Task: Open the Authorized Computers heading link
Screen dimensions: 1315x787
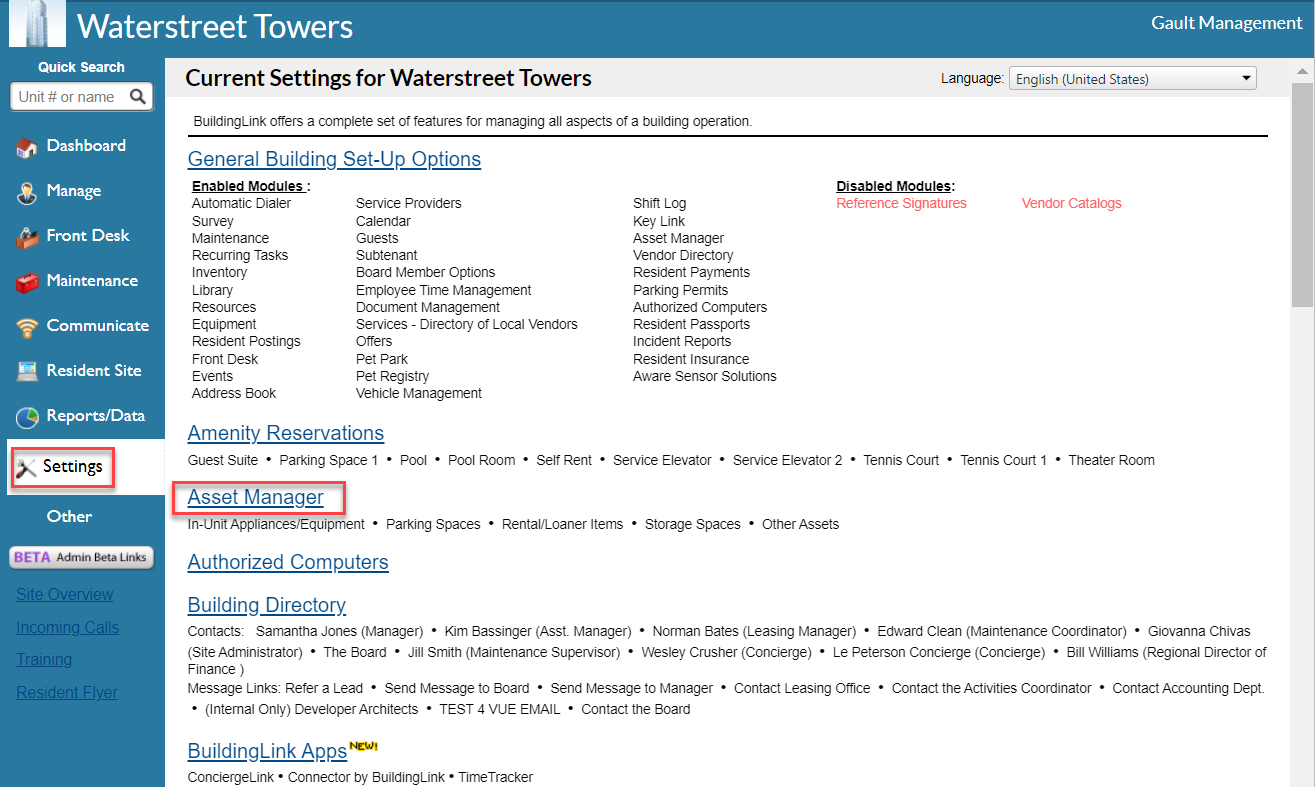Action: (288, 562)
